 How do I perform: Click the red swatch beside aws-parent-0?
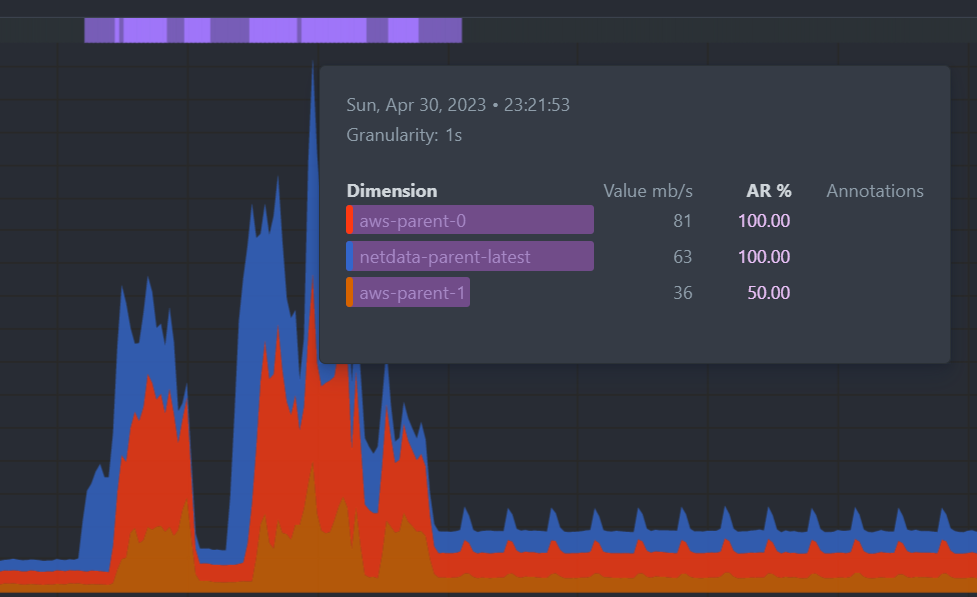pyautogui.click(x=350, y=220)
